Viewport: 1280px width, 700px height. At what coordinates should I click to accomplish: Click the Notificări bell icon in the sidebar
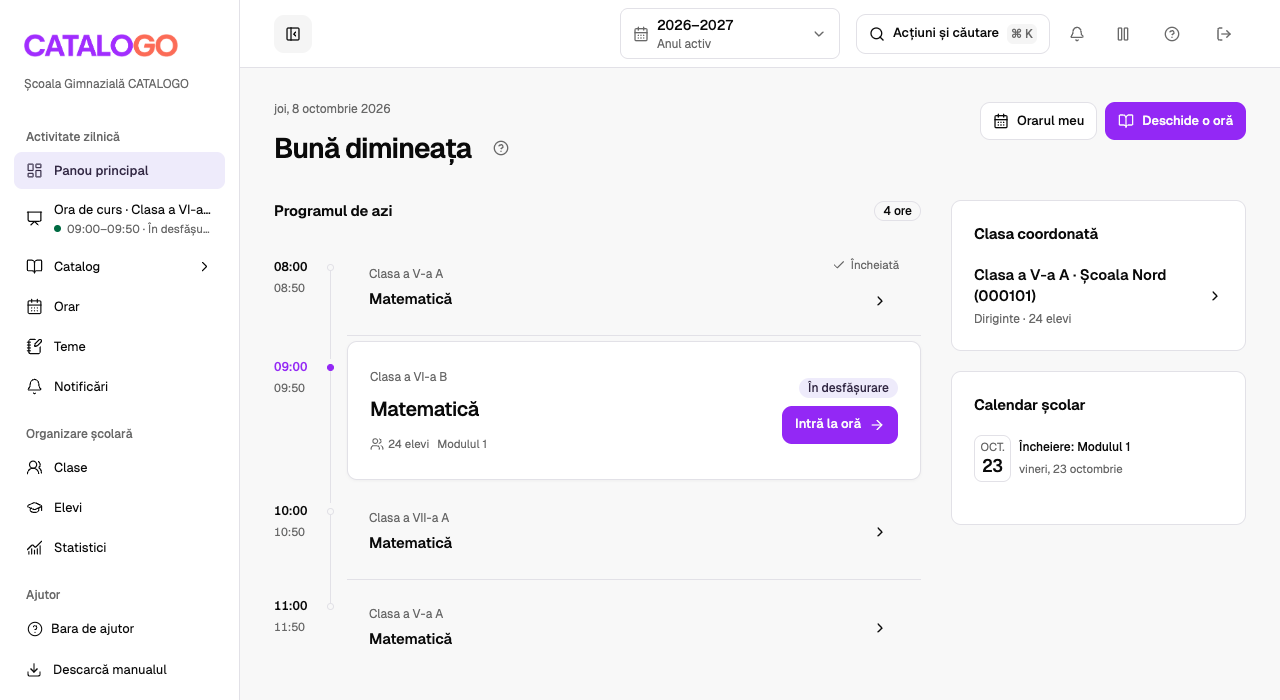coord(35,387)
